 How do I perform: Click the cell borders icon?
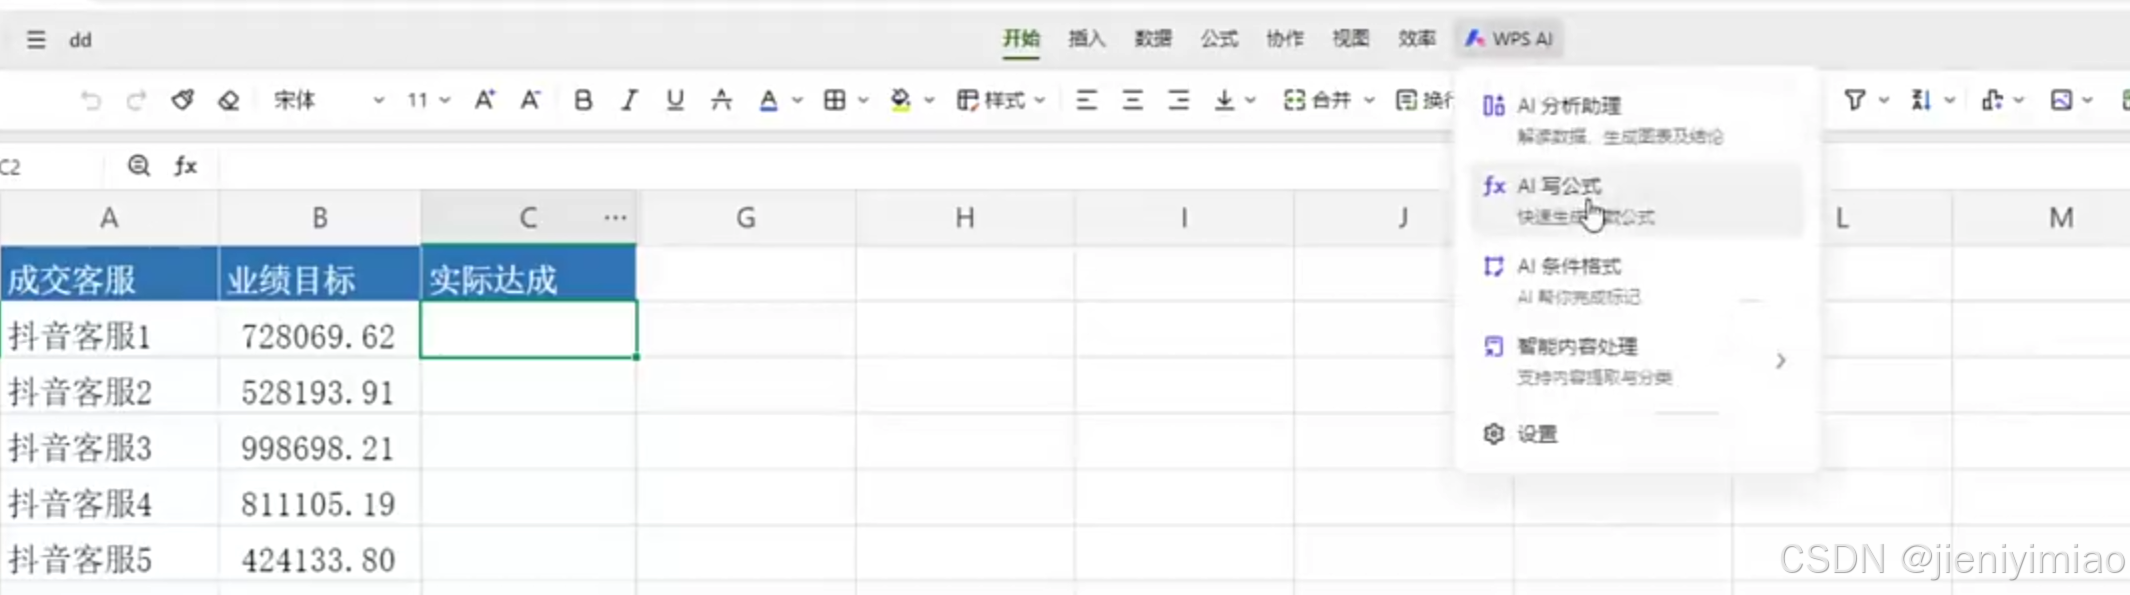(834, 100)
